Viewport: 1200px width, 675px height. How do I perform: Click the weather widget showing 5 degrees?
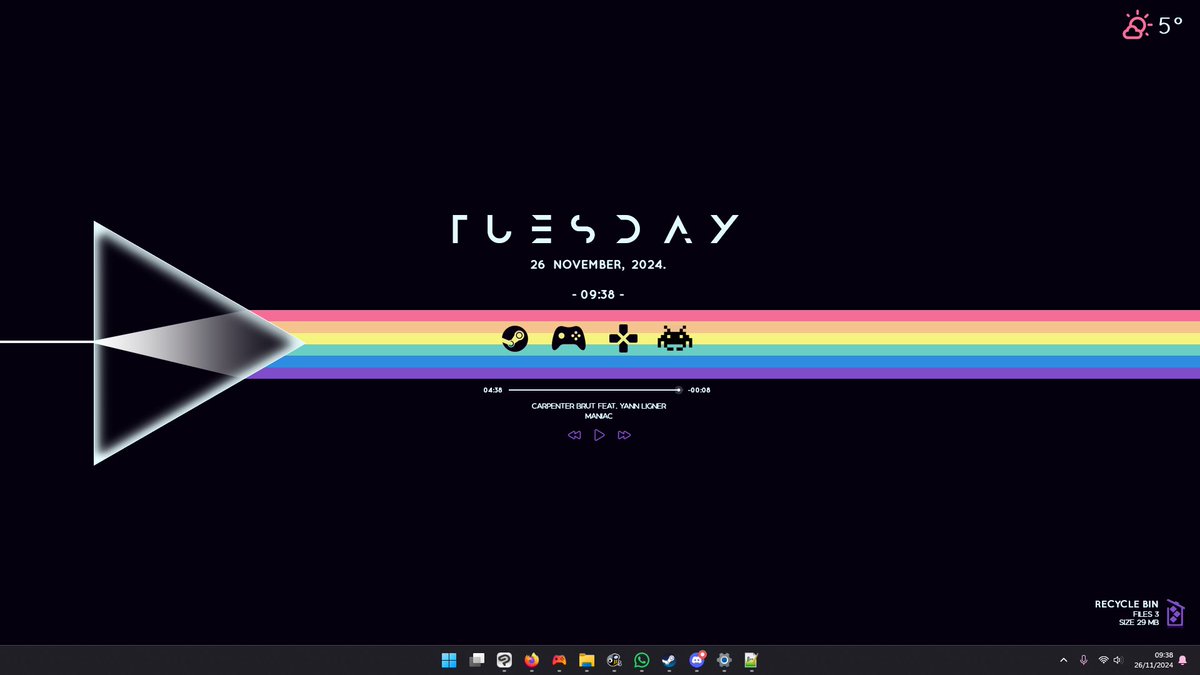[x=1149, y=25]
